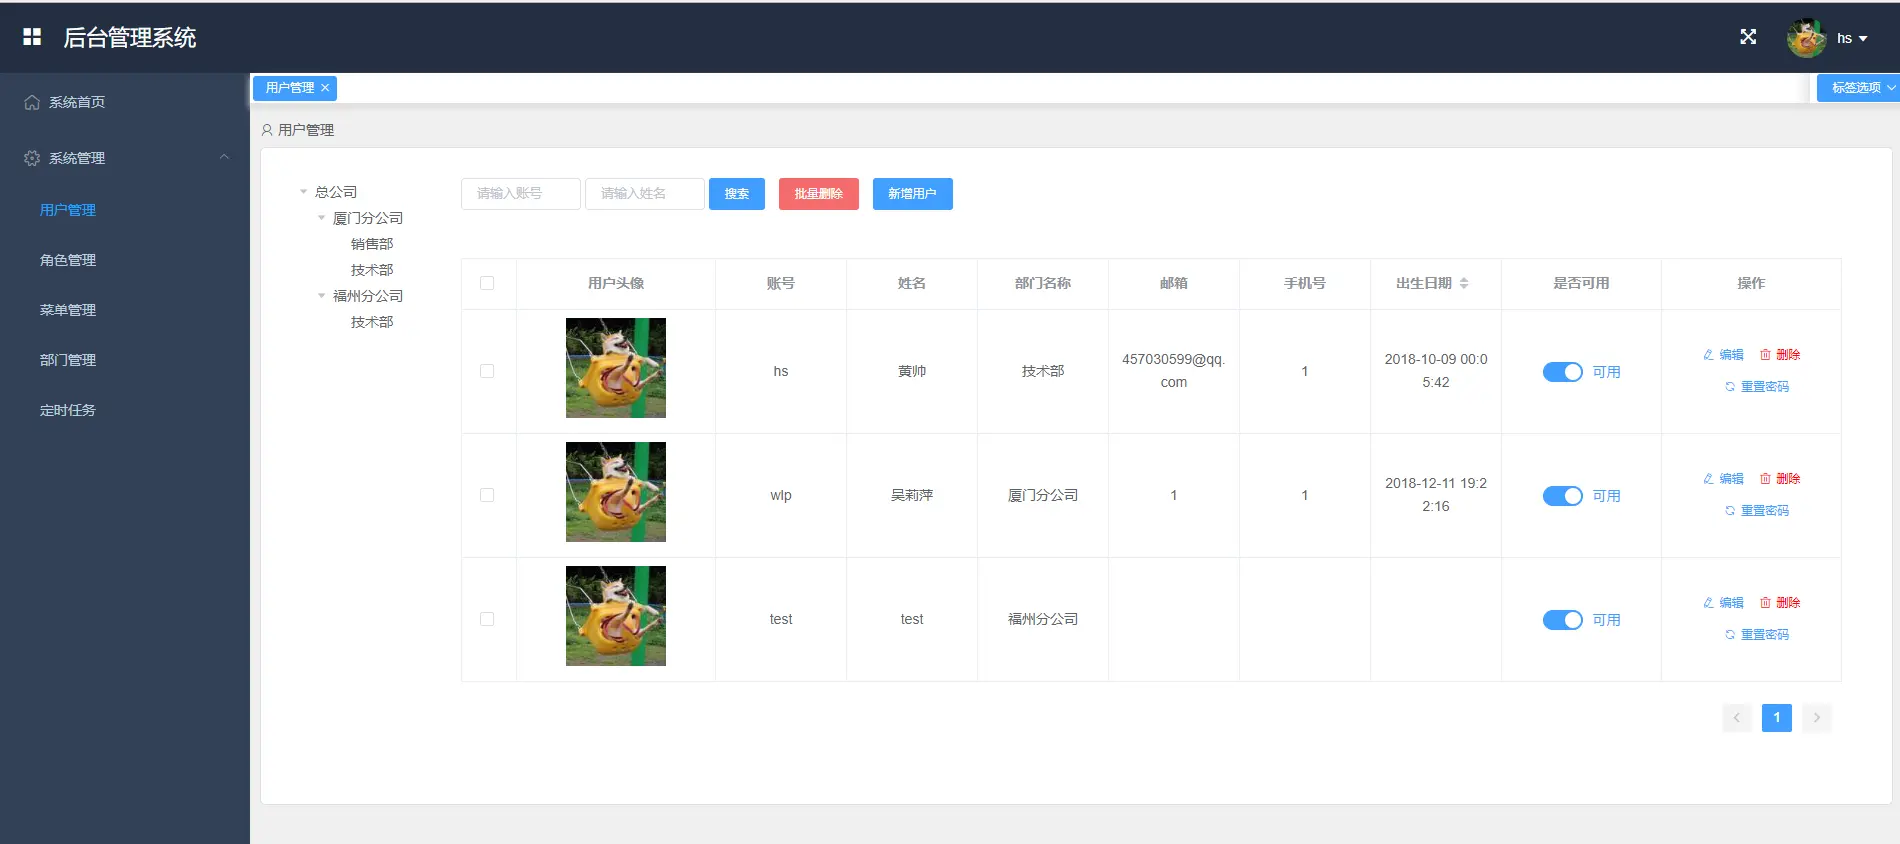The width and height of the screenshot is (1900, 844).
Task: Collapse the 厦门分公司 tree arrow
Action: [321, 218]
